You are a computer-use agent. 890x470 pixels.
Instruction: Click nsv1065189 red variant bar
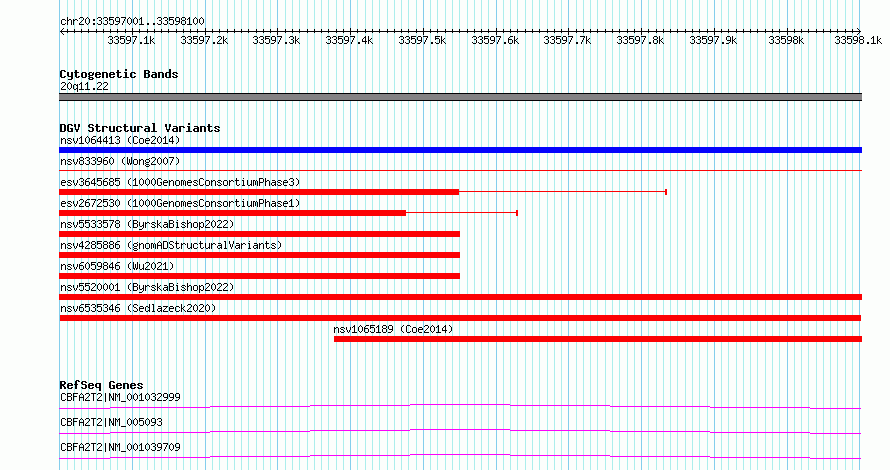point(598,339)
